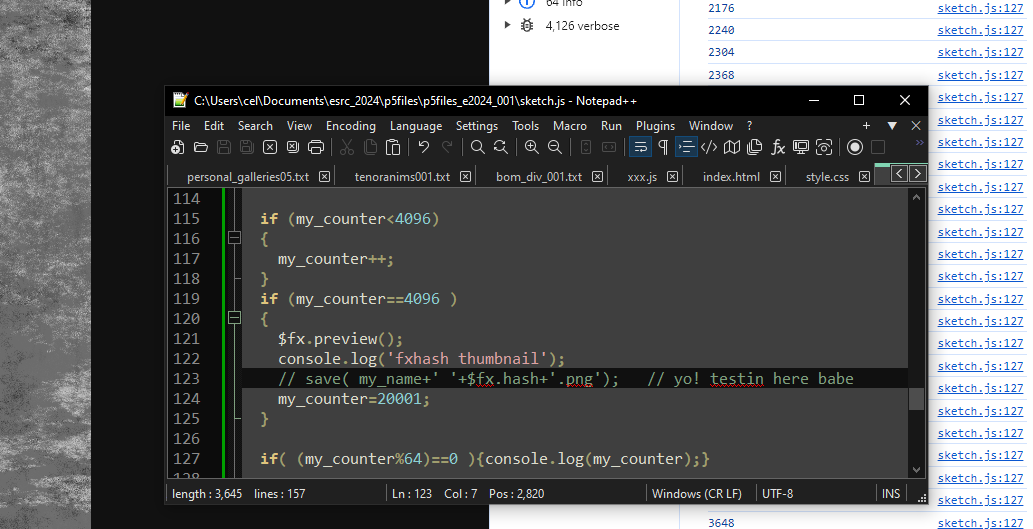Click the Paste clipboard icon
The width and height of the screenshot is (1033, 529).
click(393, 148)
